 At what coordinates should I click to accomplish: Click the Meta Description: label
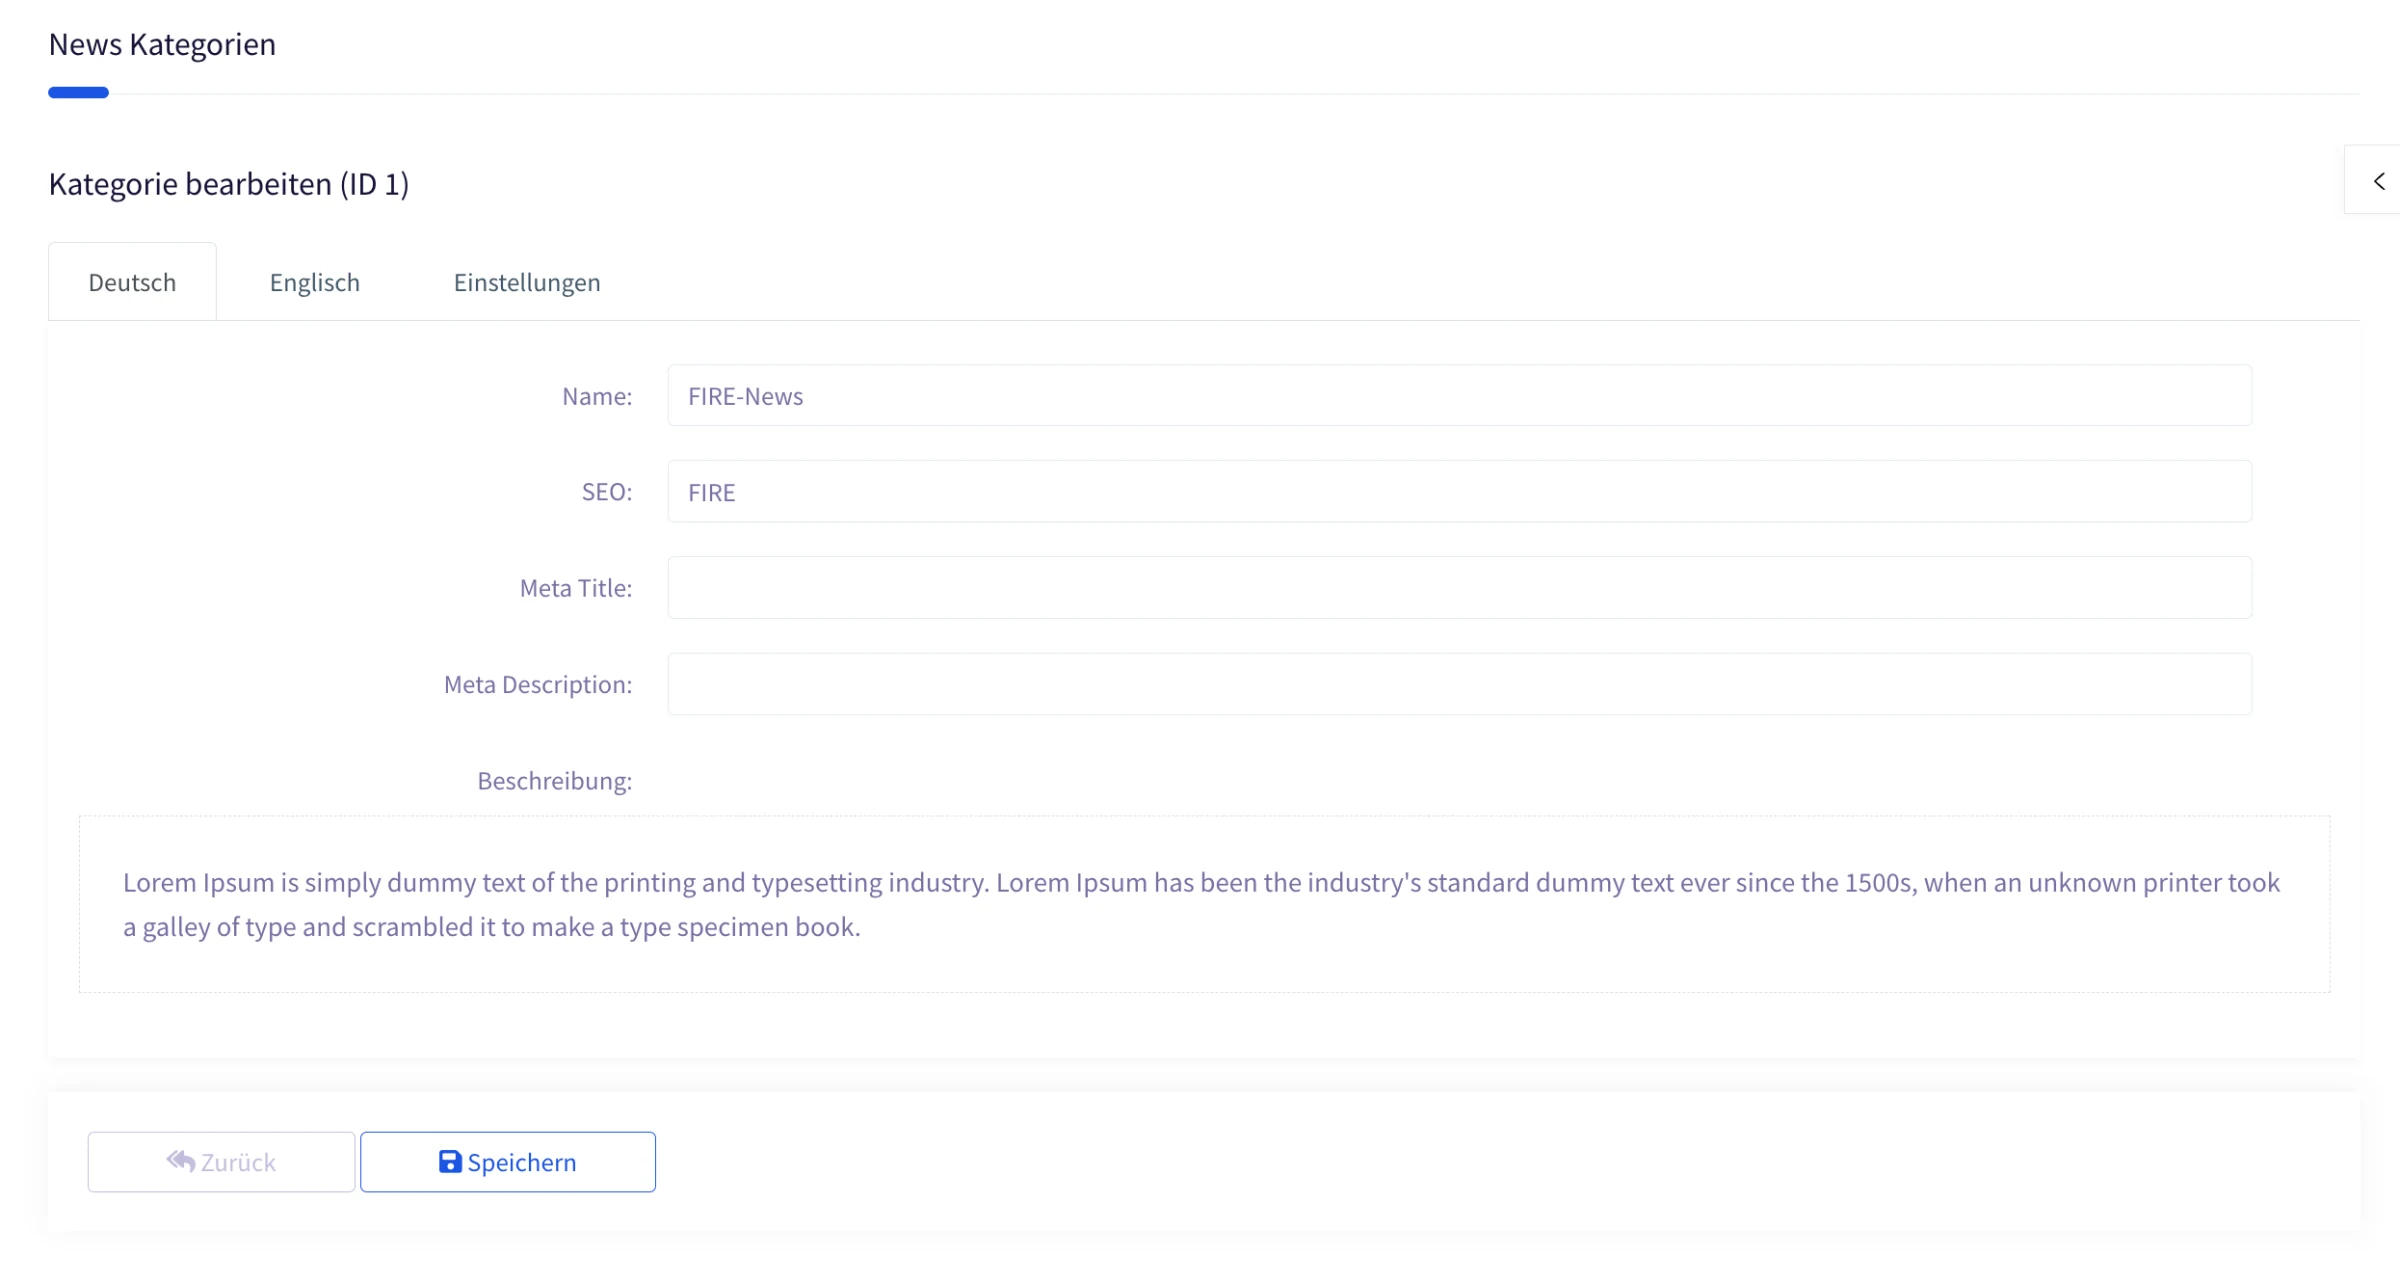pos(538,684)
